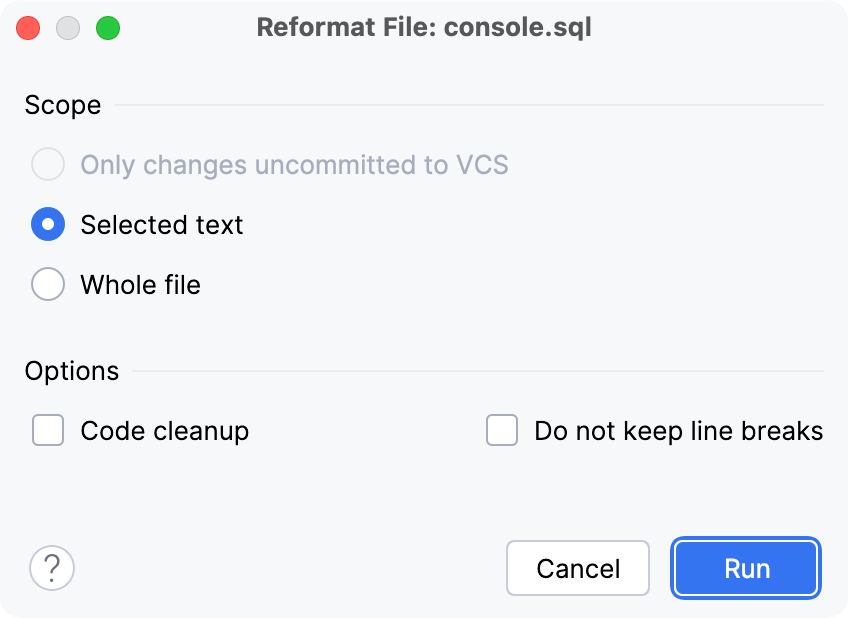Click the yellow minimize traffic light
Image resolution: width=848 pixels, height=618 pixels.
click(68, 28)
